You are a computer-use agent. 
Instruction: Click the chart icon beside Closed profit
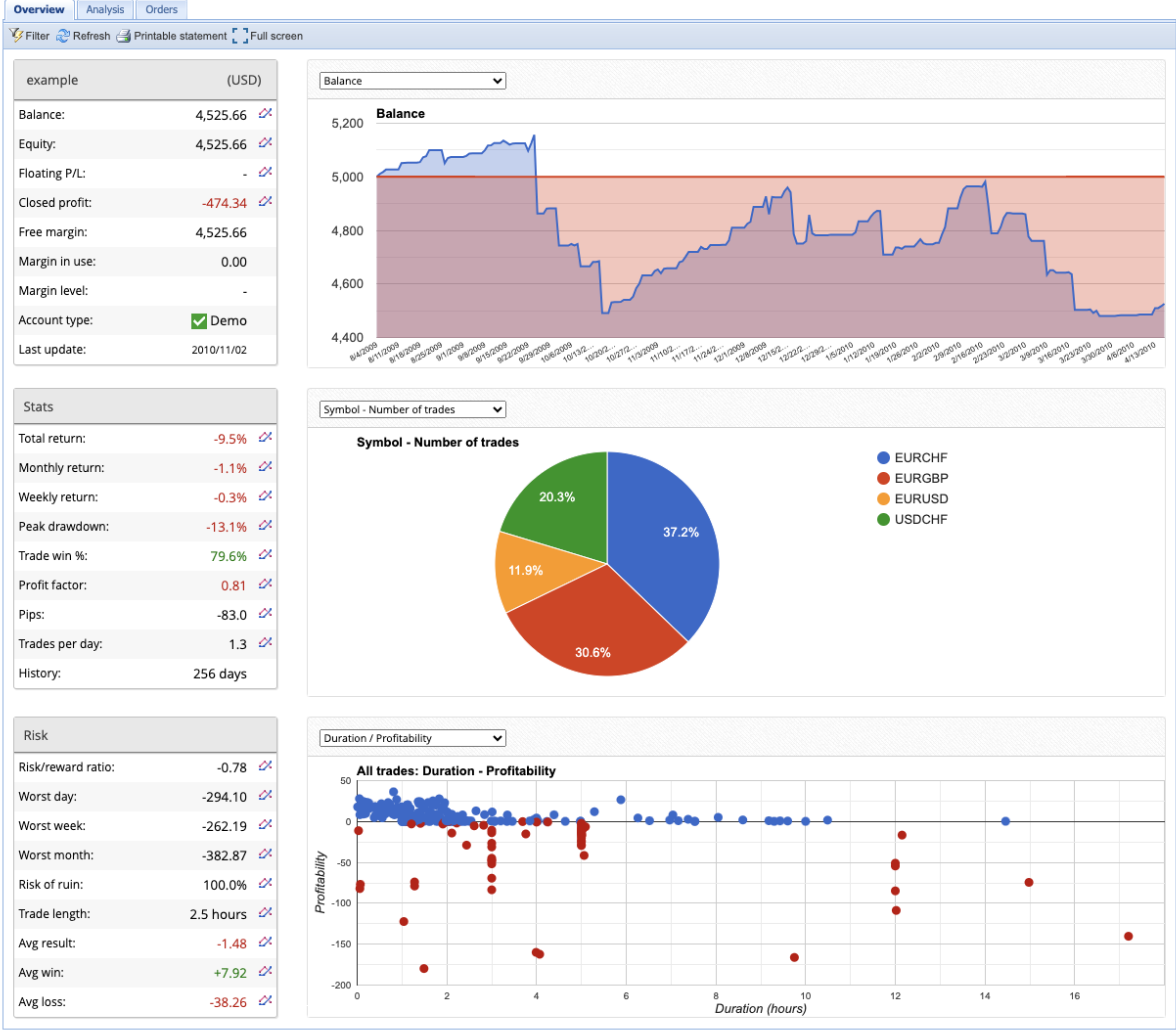pos(265,202)
